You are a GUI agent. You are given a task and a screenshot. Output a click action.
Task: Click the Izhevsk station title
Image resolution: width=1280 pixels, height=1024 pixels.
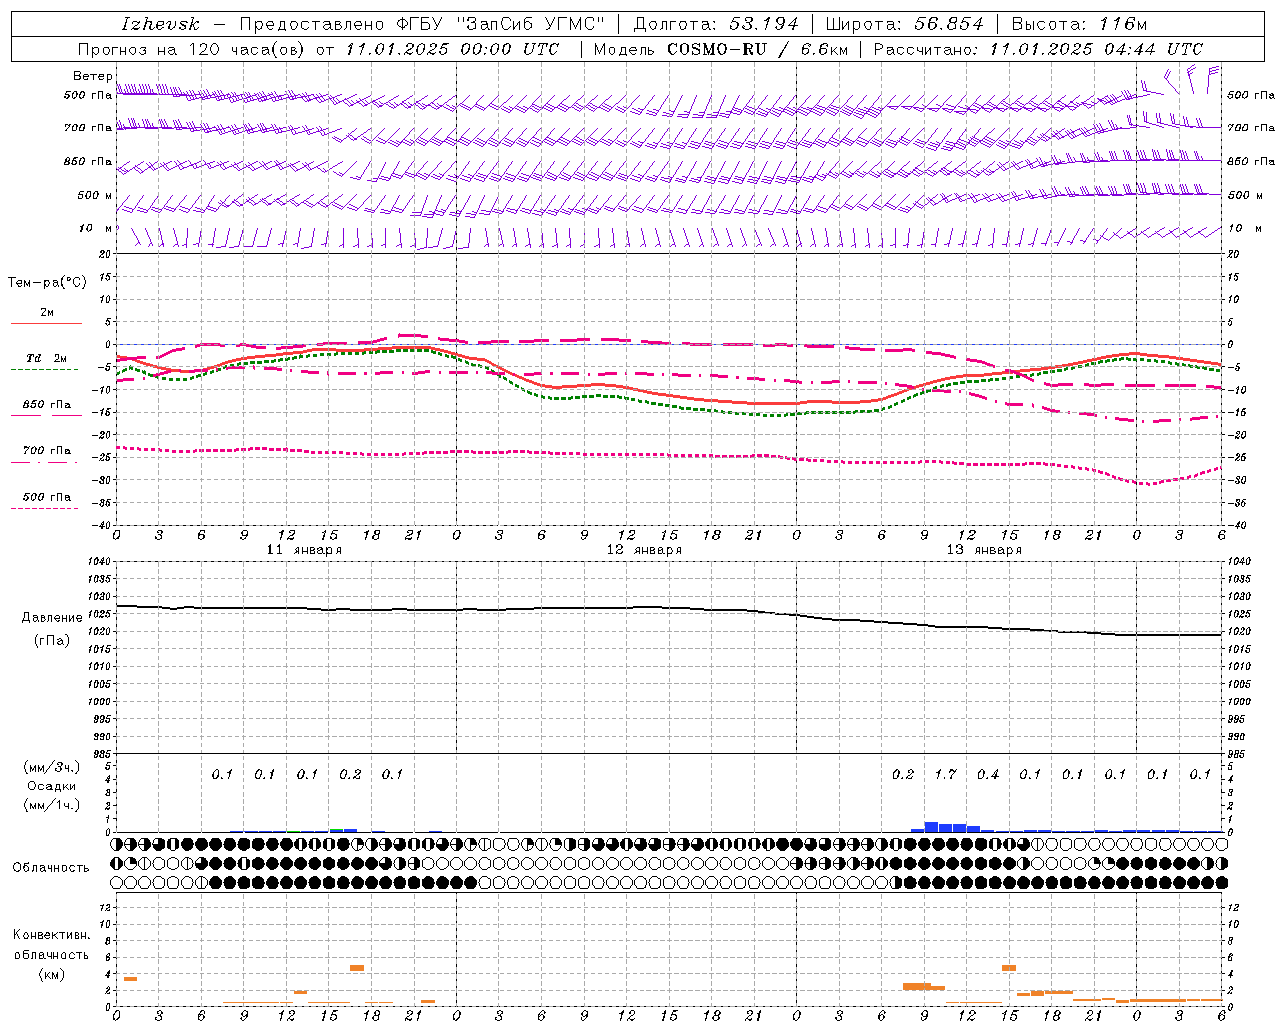tap(160, 25)
